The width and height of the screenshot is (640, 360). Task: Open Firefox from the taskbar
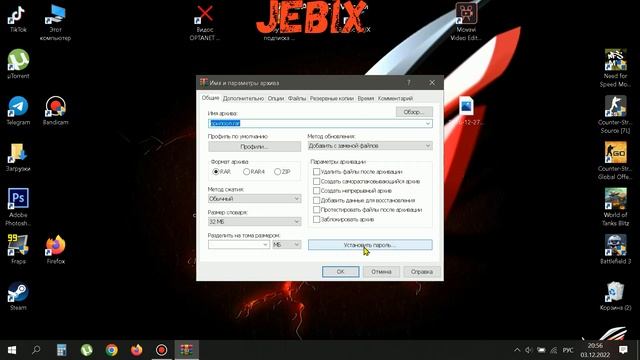[x=136, y=350]
